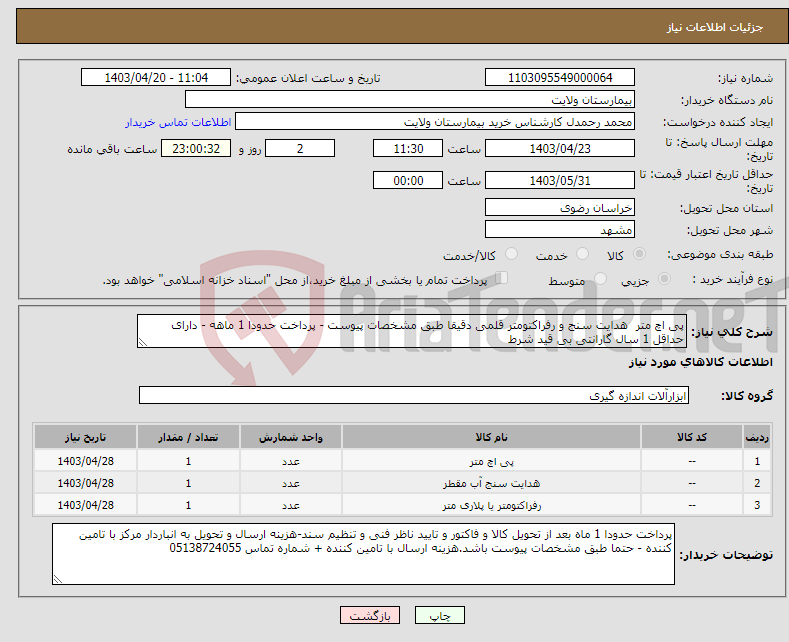Click the city field مشهد
Screen dimensions: 789x642
click(560, 229)
